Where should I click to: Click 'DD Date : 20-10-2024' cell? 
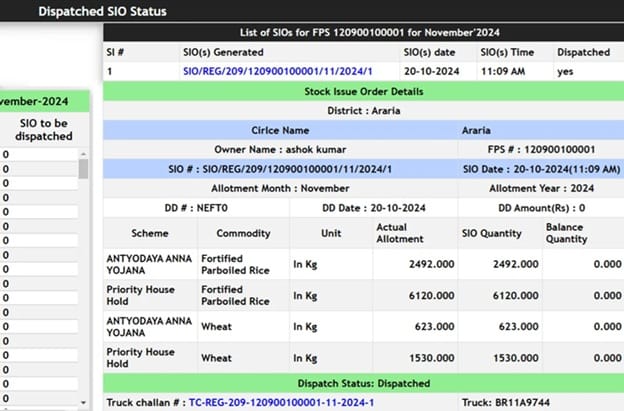(x=374, y=208)
